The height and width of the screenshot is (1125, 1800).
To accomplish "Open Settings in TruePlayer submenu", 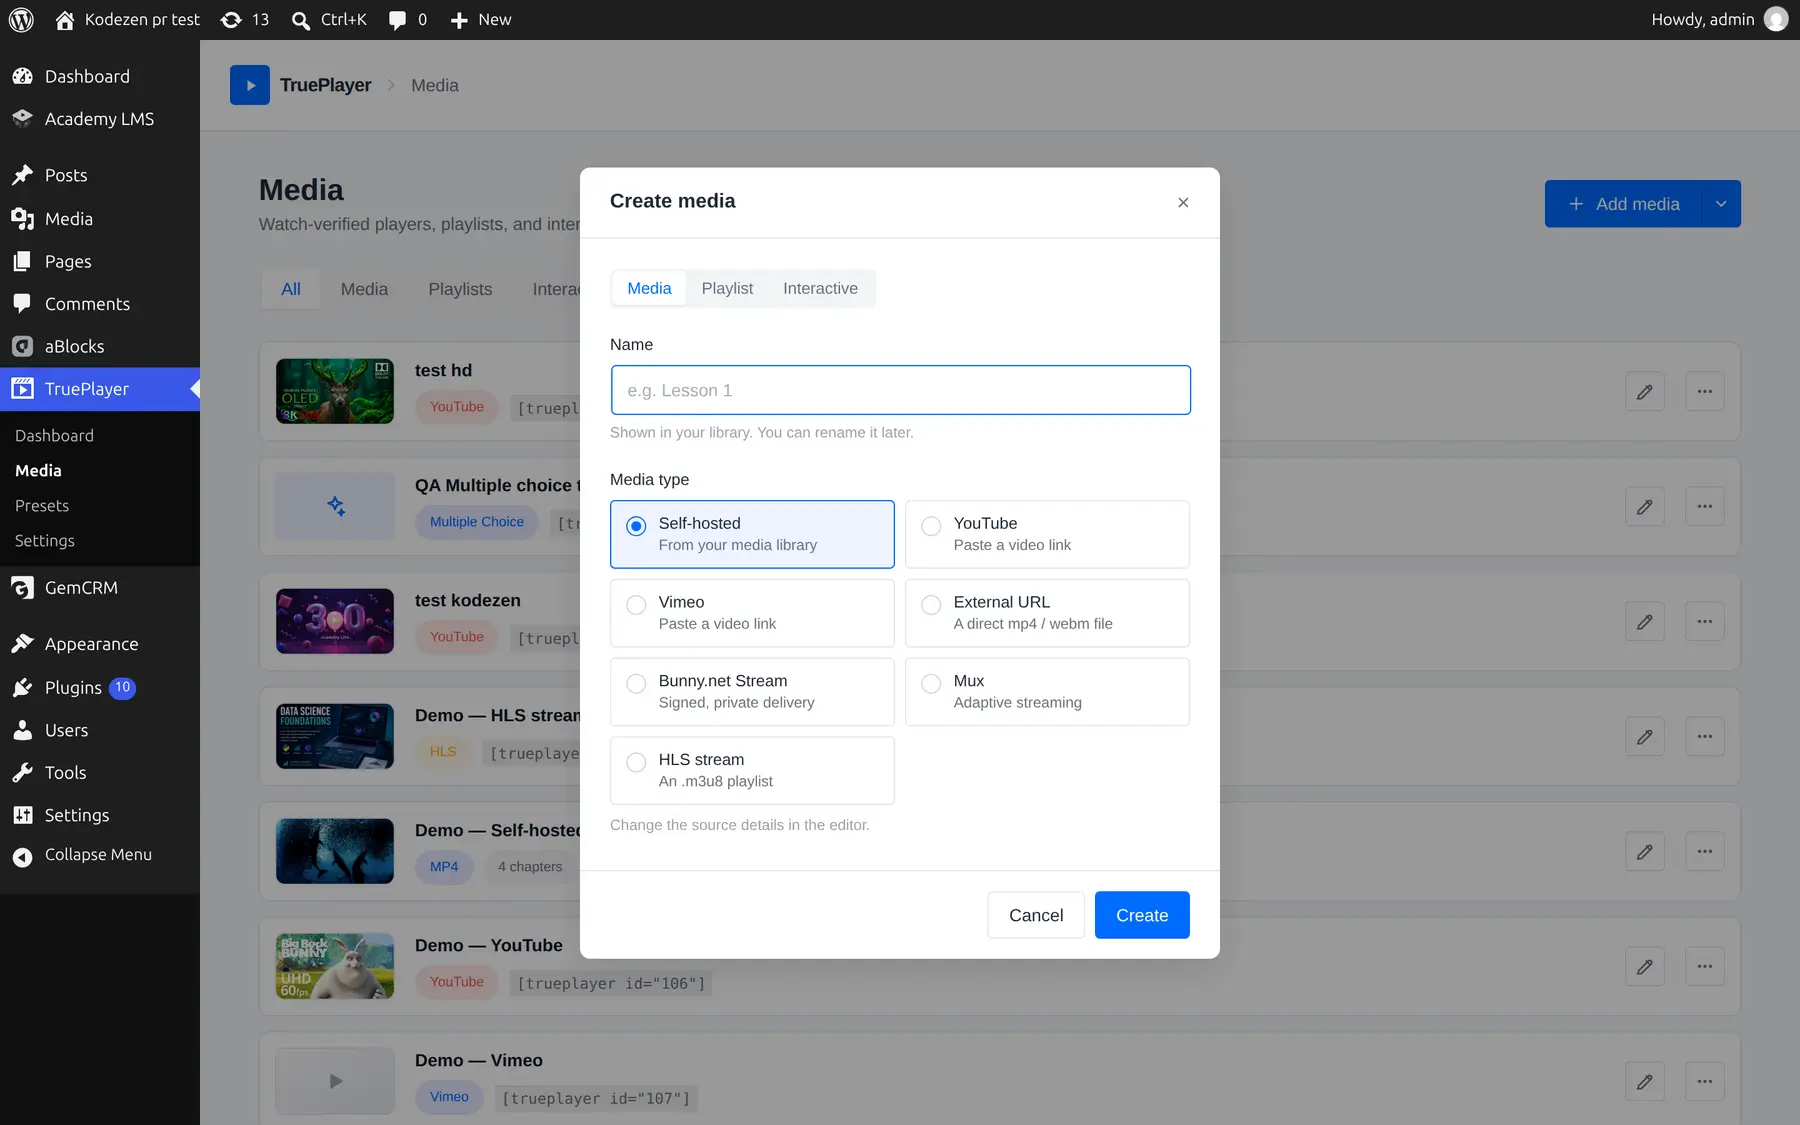I will pyautogui.click(x=45, y=541).
